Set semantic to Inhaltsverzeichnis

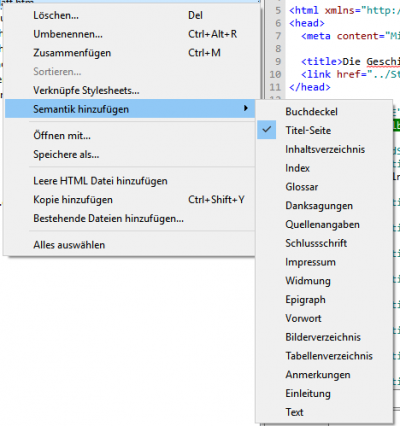[x=324, y=149]
